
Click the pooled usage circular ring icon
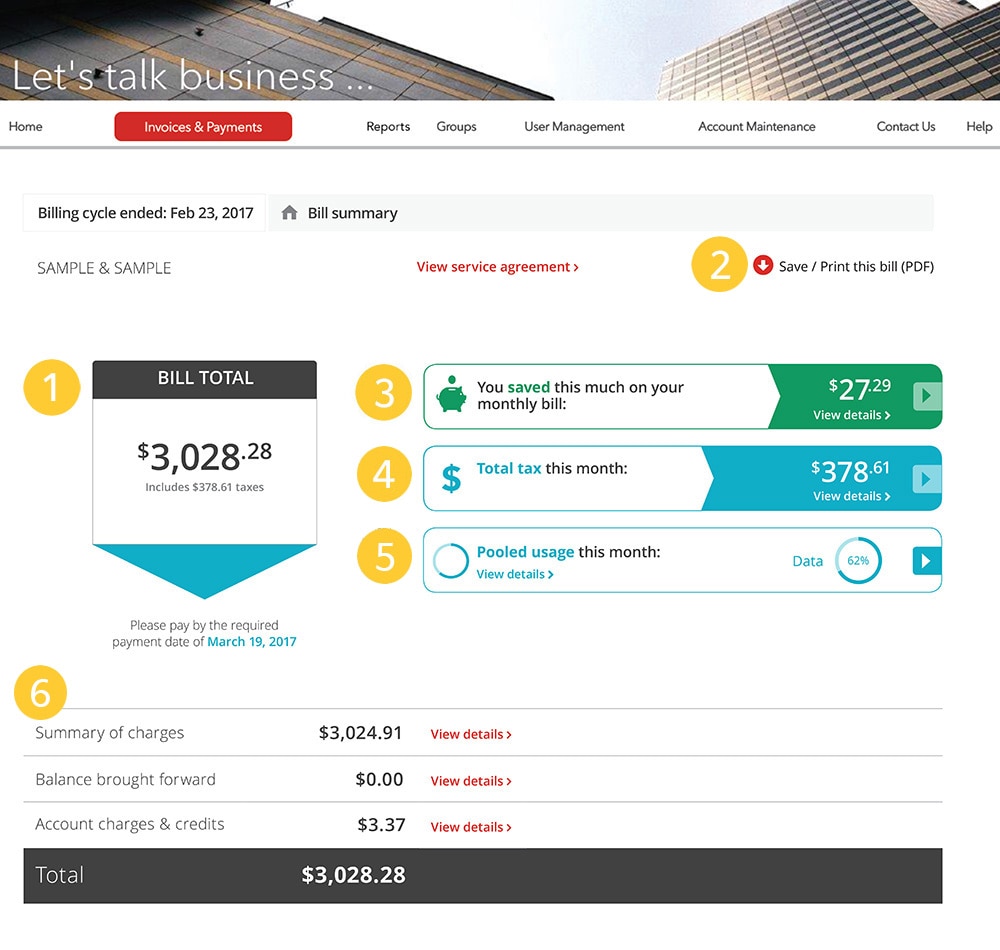(x=451, y=561)
